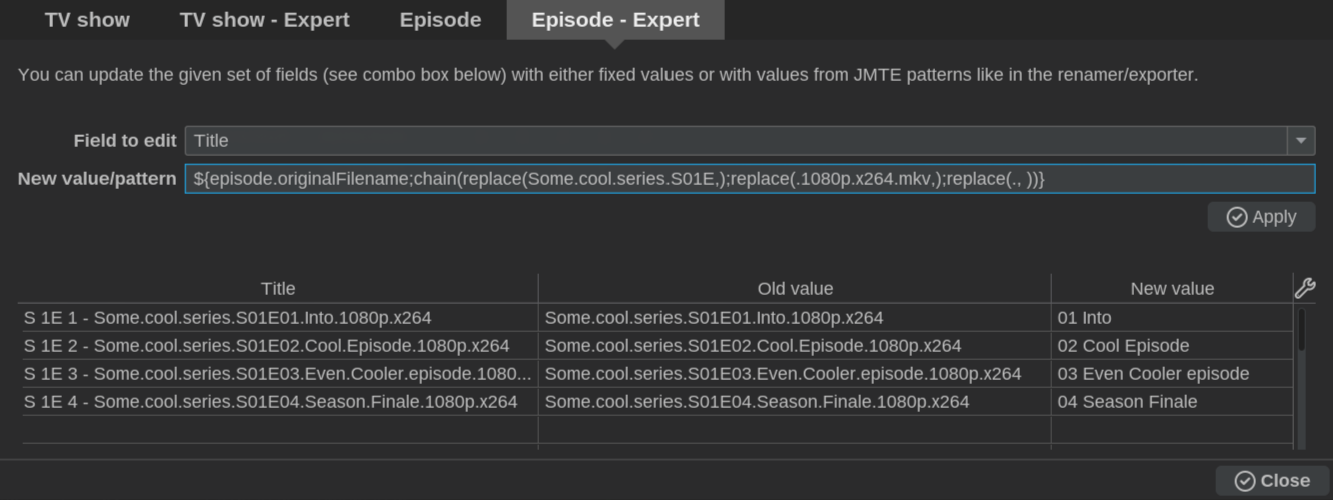The image size is (1333, 500).
Task: Select the S1E2 Cool Episode row
Action: (656, 346)
